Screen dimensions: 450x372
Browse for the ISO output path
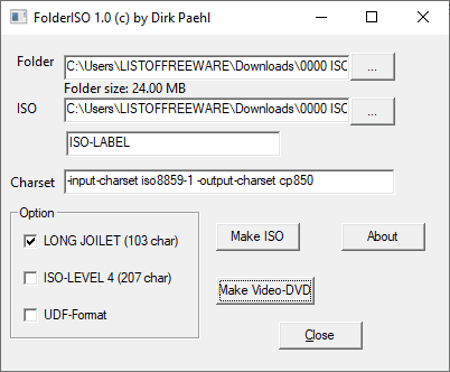[372, 111]
